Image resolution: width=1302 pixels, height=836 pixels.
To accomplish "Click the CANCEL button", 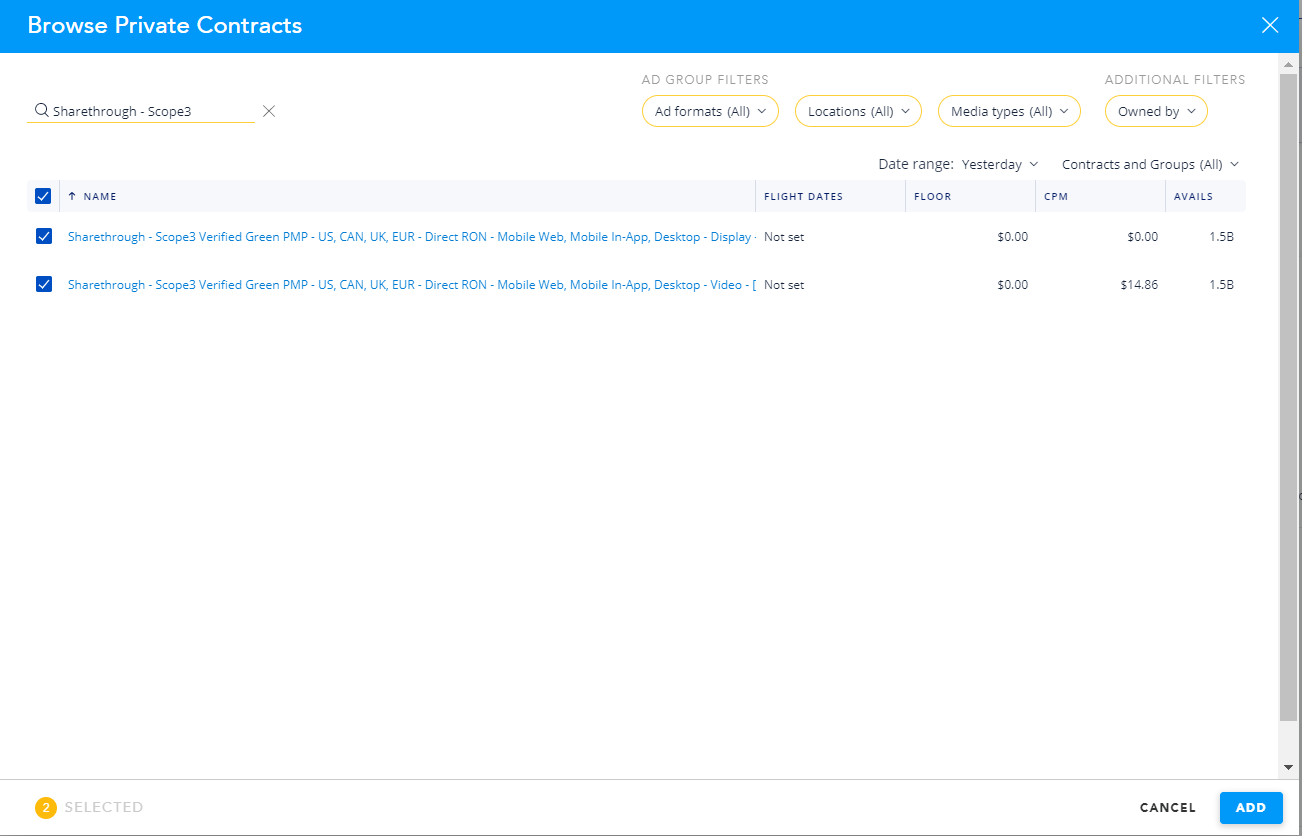I will tap(1167, 808).
